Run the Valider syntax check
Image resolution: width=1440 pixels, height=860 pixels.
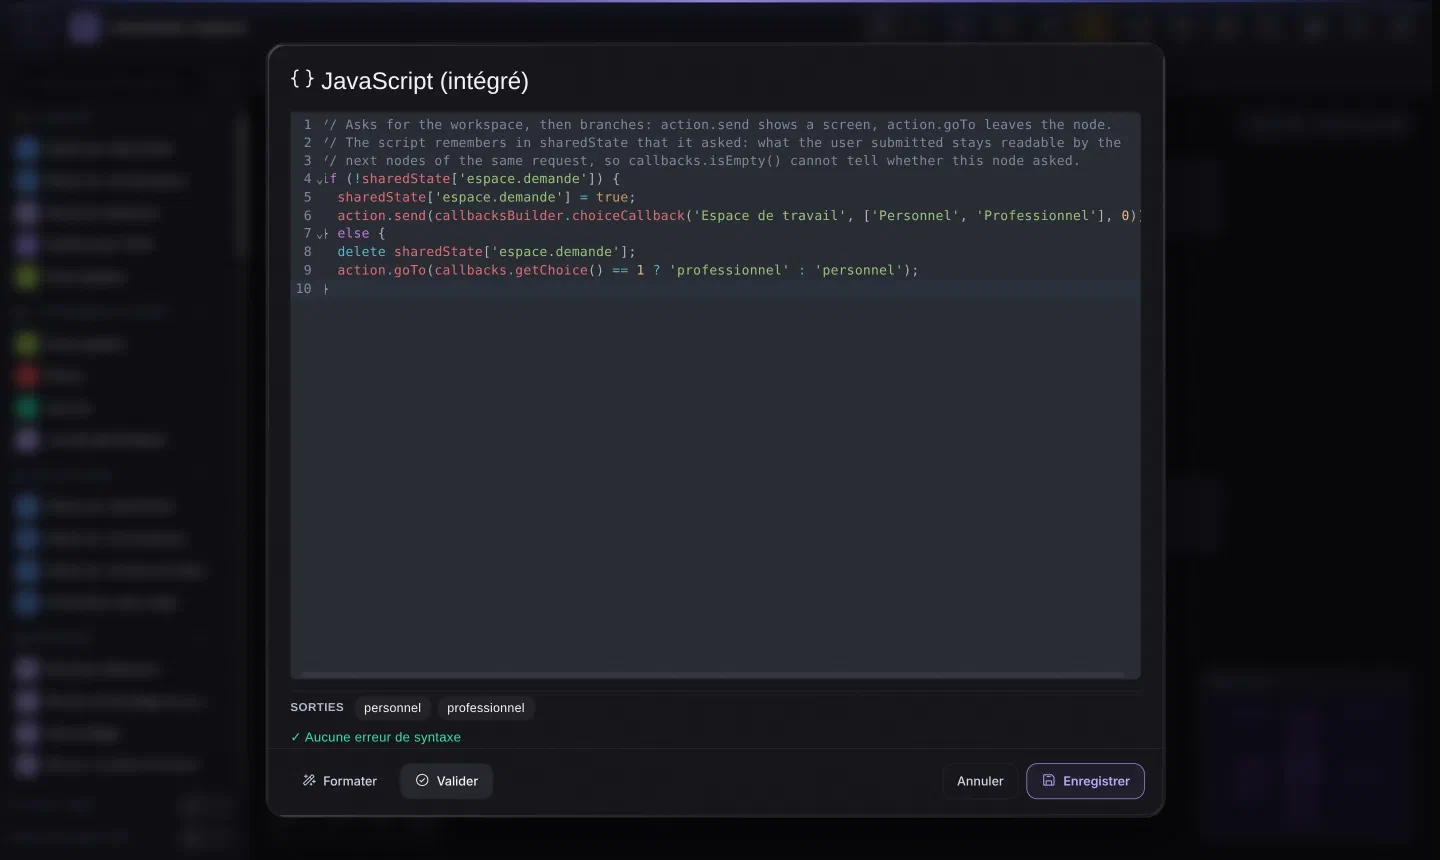(x=446, y=781)
